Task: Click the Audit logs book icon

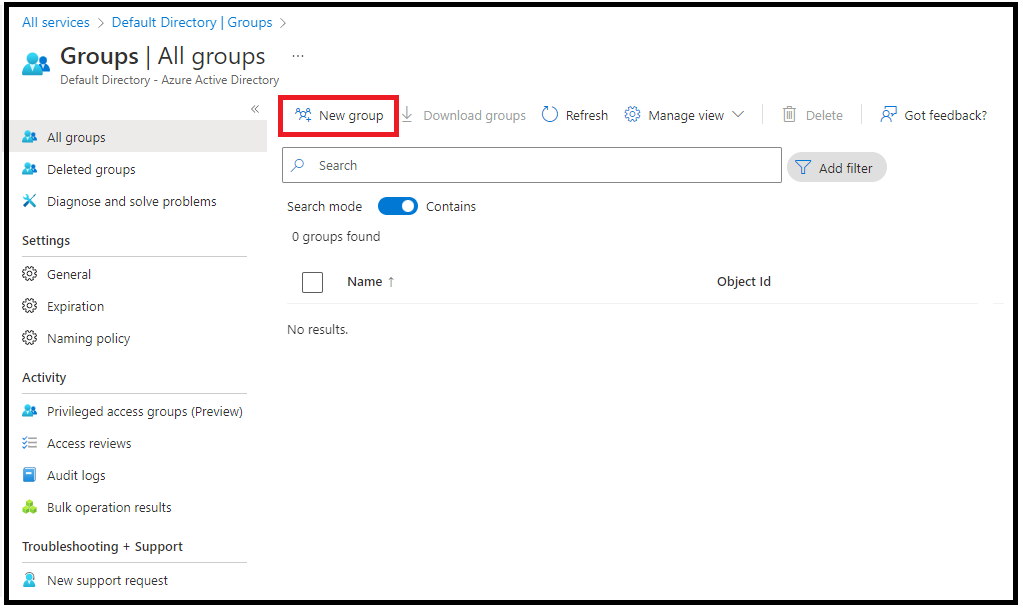Action: click(x=29, y=475)
